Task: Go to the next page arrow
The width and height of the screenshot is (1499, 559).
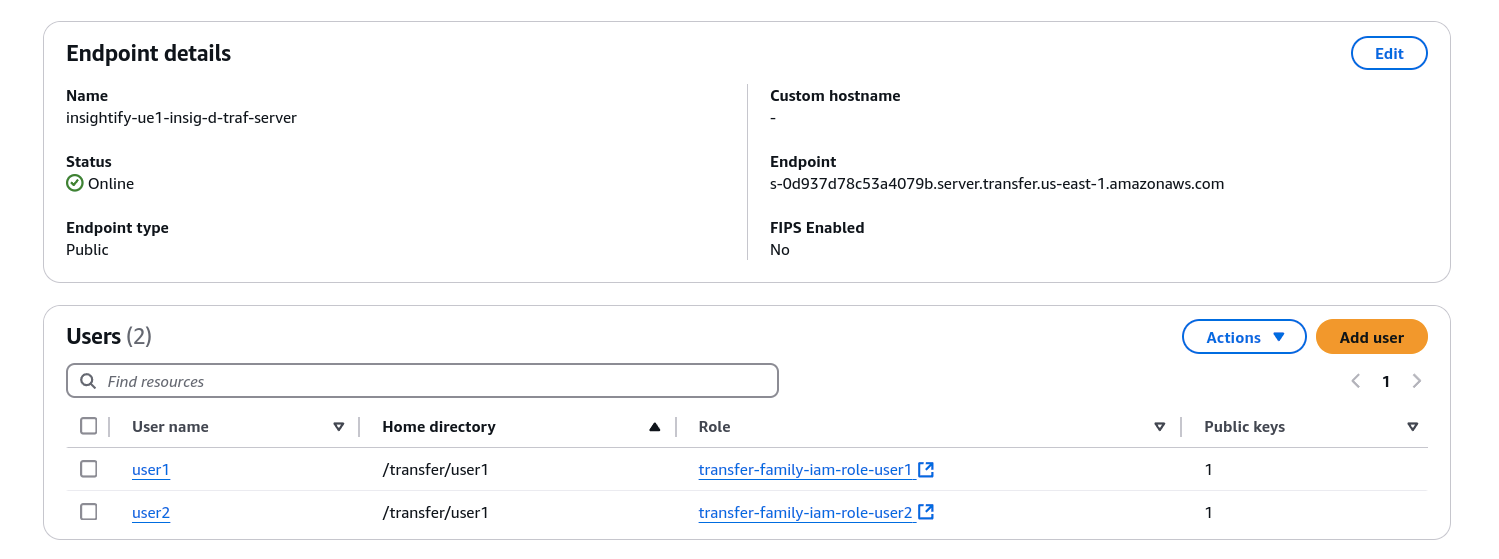Action: tap(1416, 381)
